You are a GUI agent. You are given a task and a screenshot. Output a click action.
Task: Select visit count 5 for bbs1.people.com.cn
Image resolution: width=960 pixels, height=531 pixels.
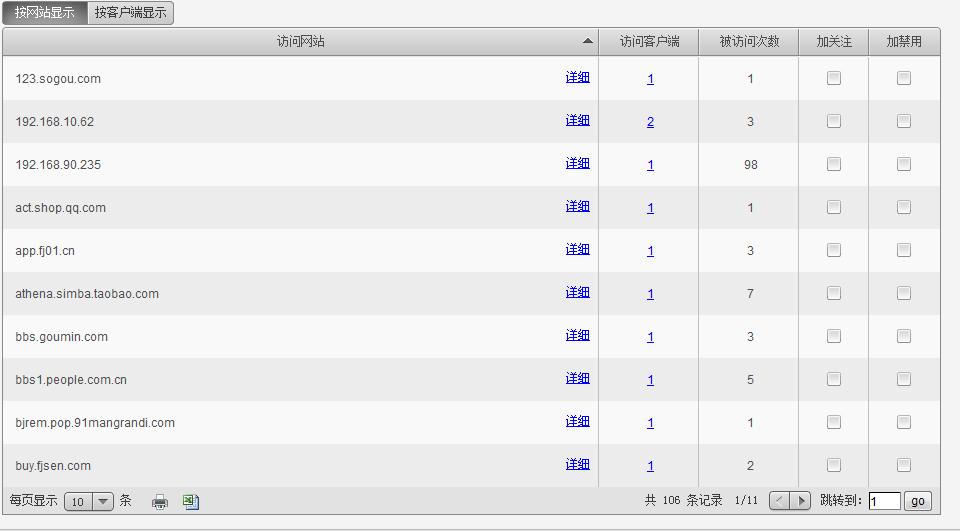(x=750, y=380)
